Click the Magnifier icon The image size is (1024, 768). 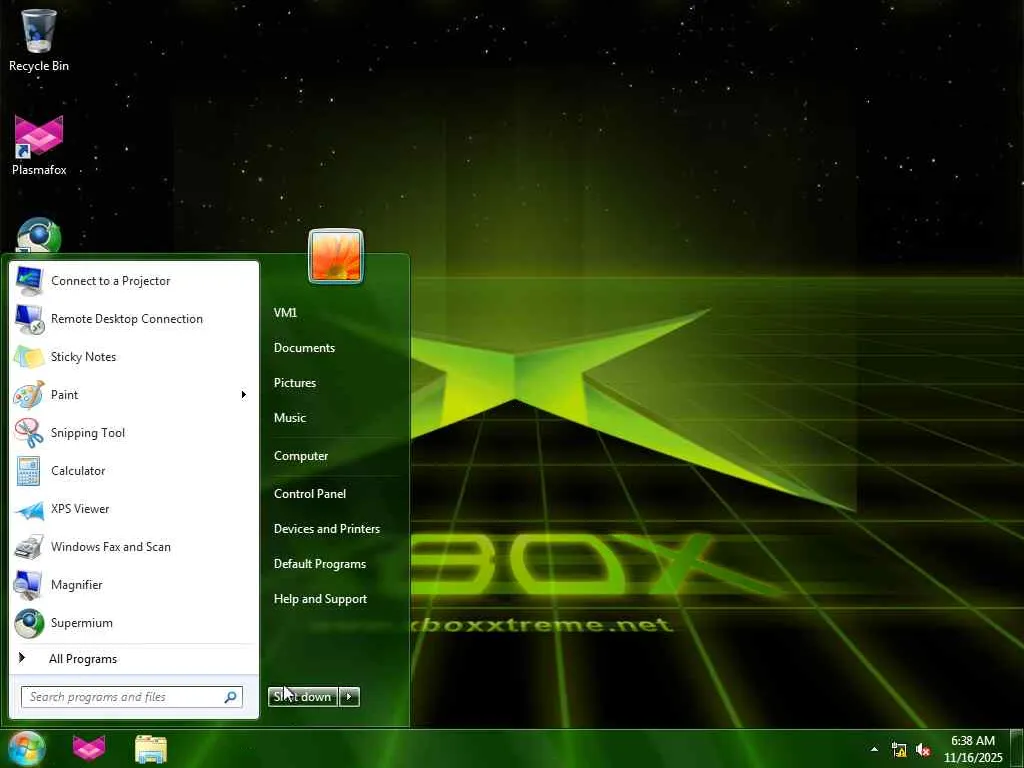click(29, 584)
